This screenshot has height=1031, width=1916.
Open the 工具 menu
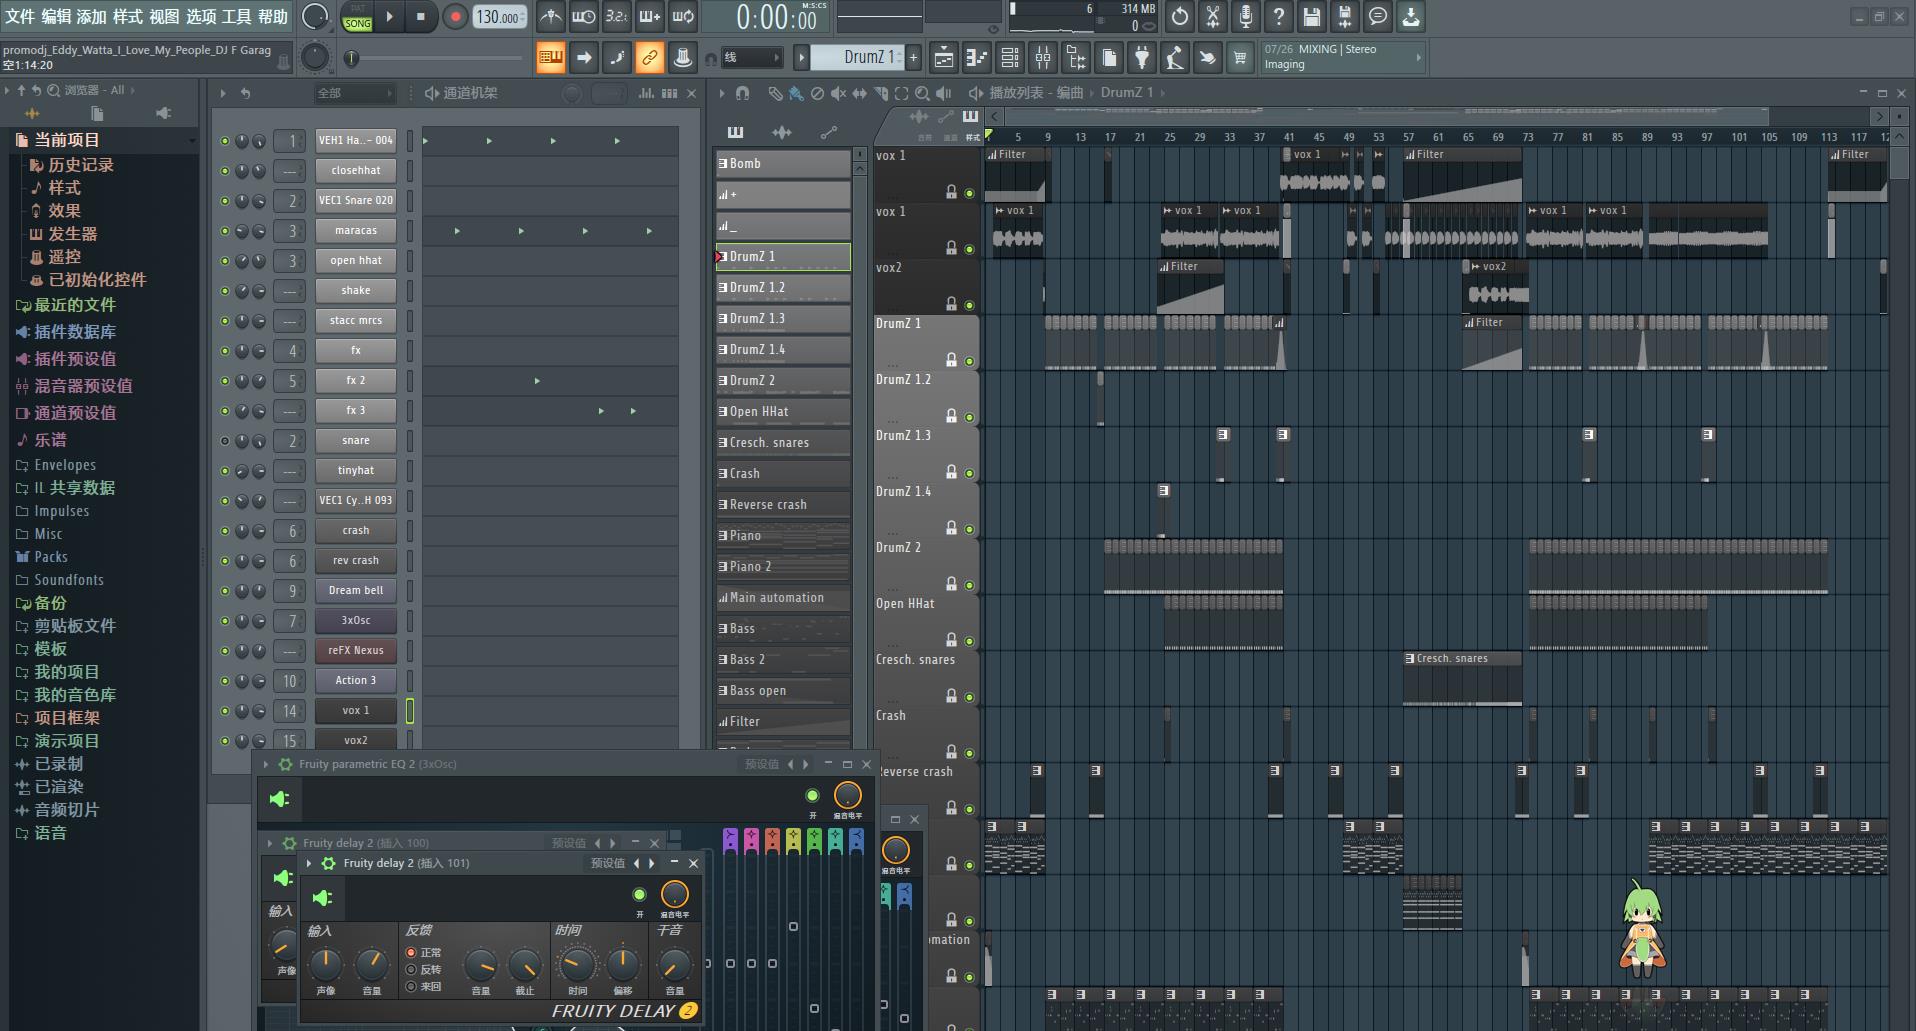click(x=236, y=16)
